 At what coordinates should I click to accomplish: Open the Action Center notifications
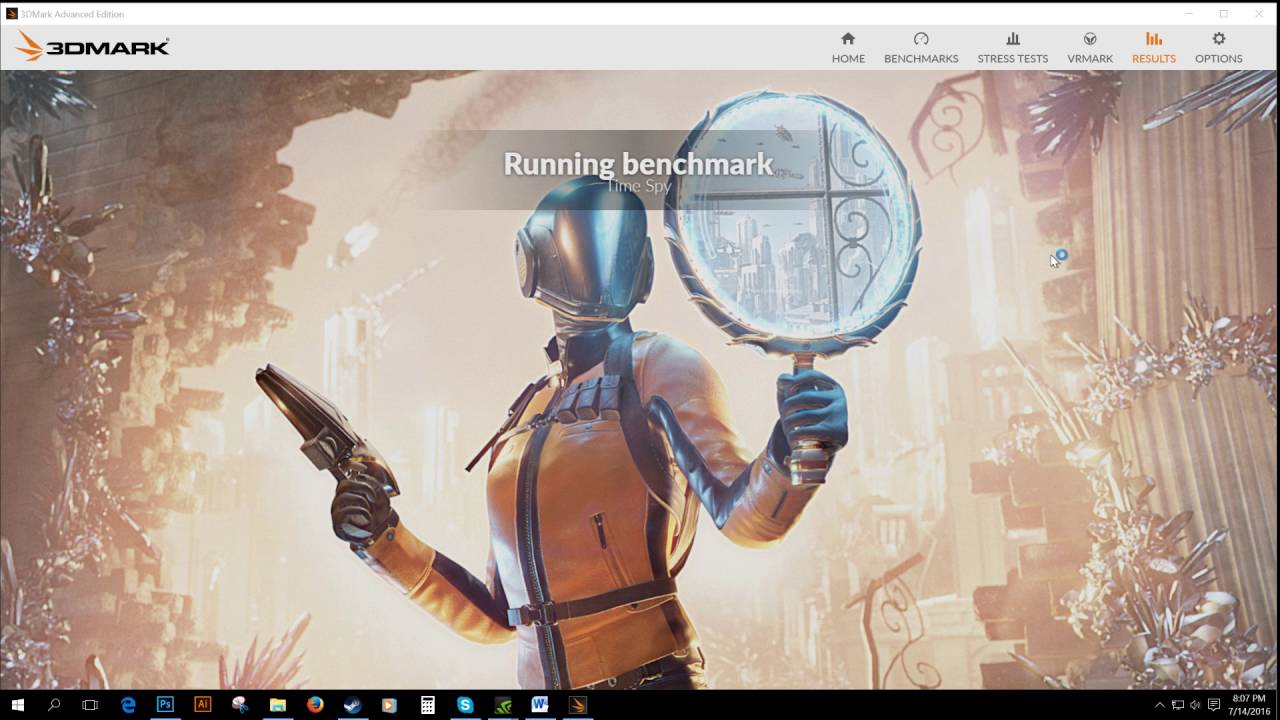click(x=1213, y=705)
